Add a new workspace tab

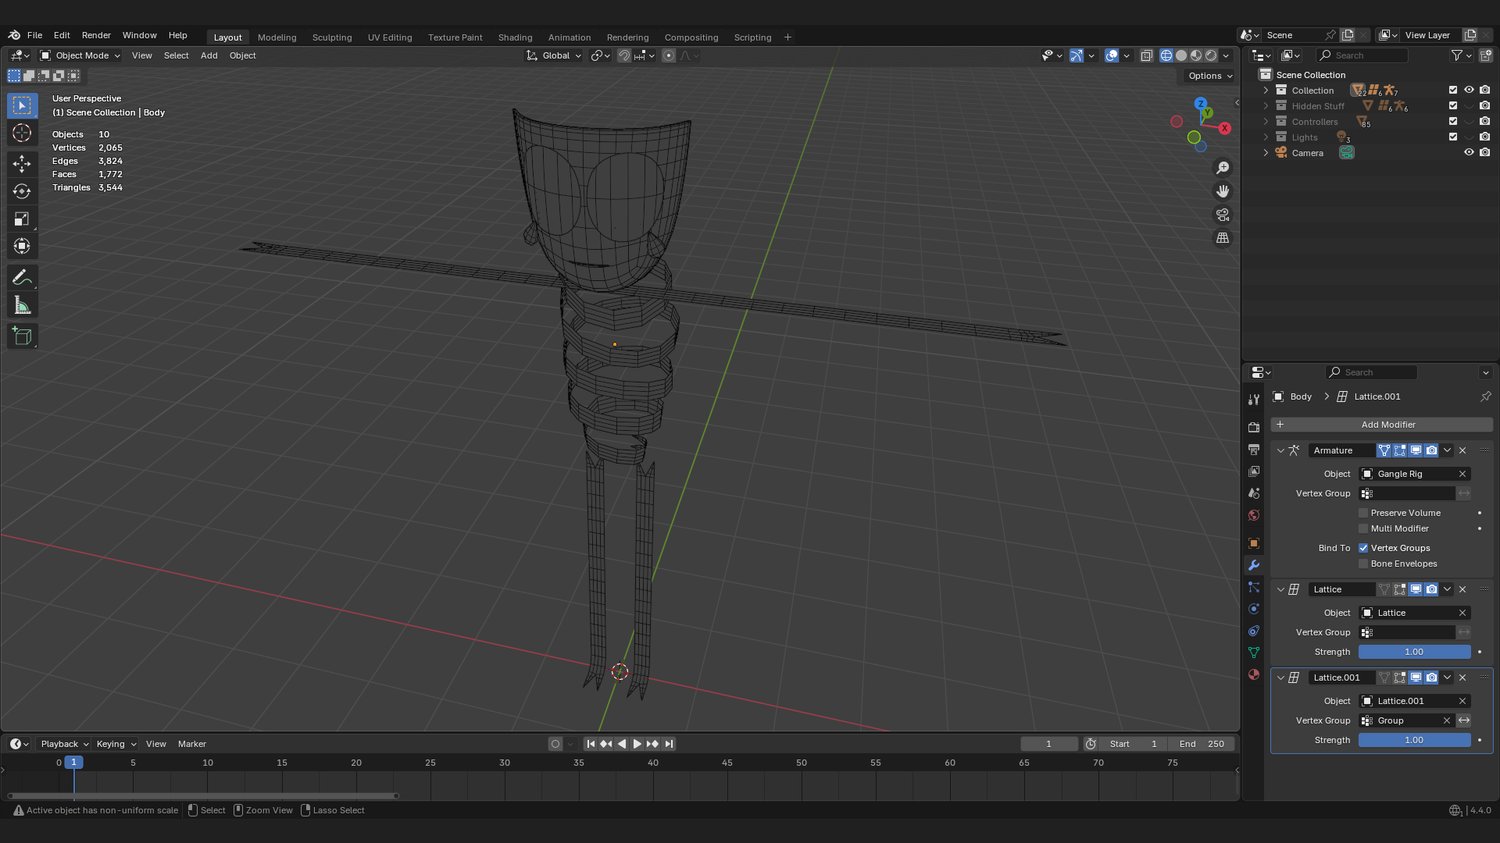(788, 38)
